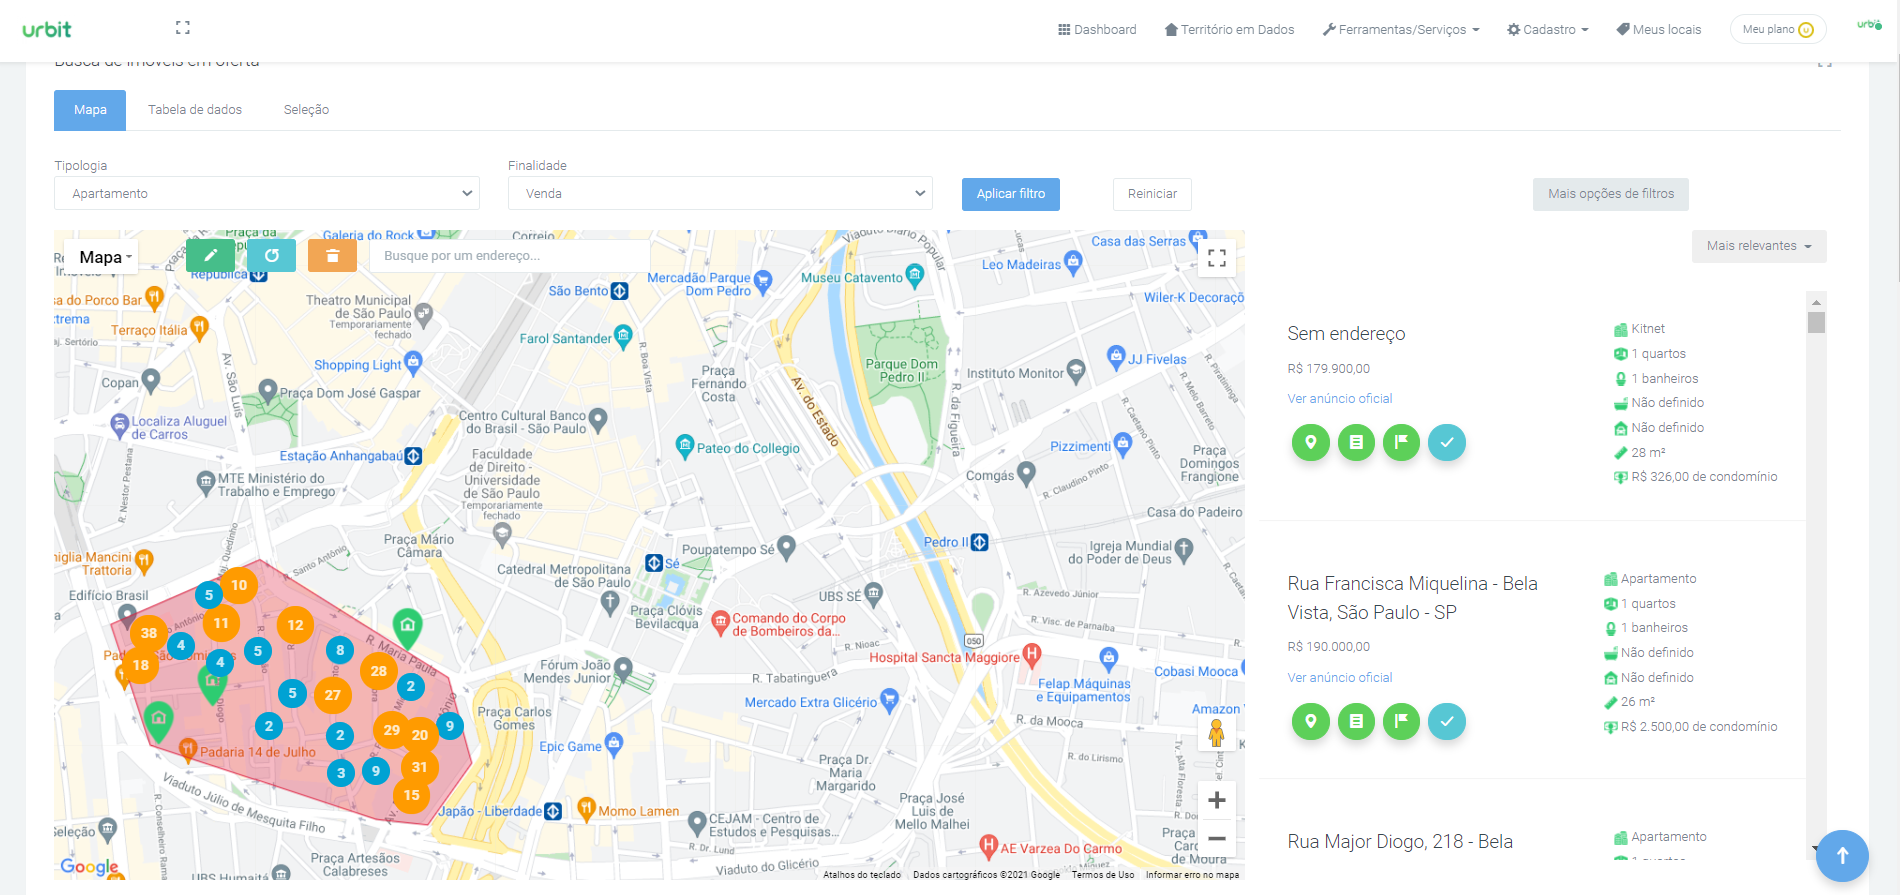Open Dashboard menu item
This screenshot has width=1900, height=895.
(1097, 30)
